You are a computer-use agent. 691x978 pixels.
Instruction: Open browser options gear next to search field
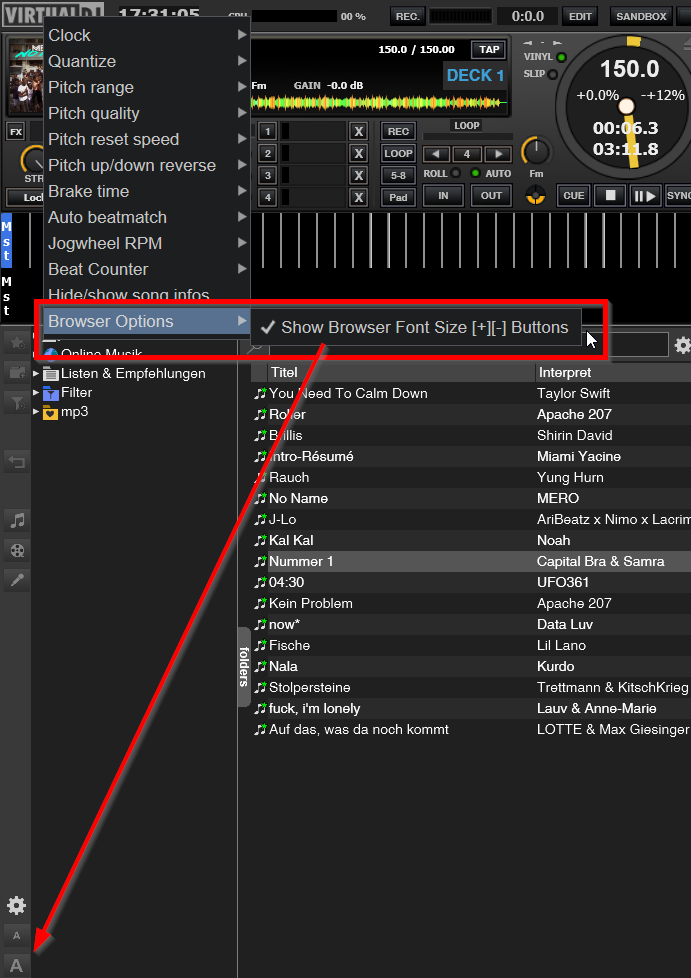[x=682, y=345]
